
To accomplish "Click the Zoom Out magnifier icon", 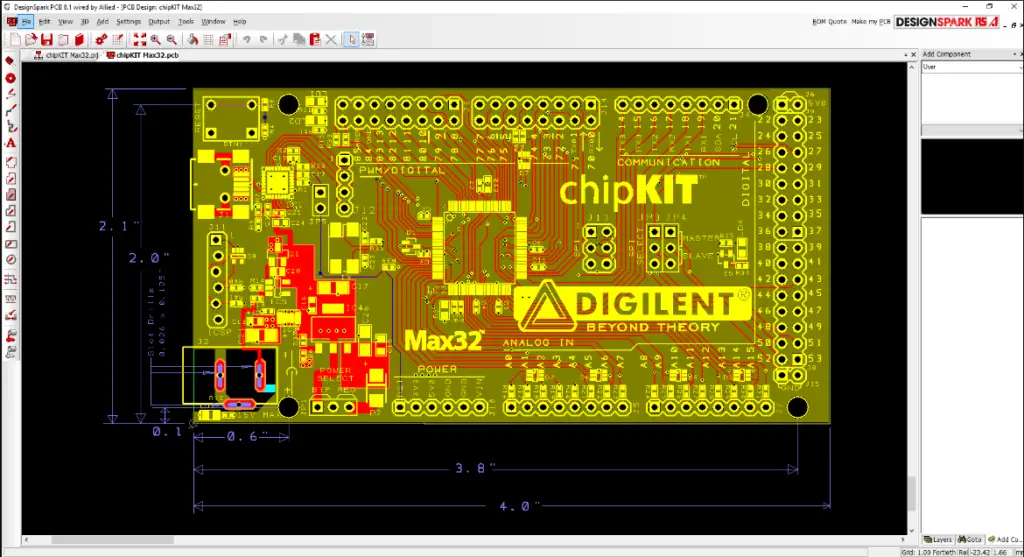I will pos(171,40).
